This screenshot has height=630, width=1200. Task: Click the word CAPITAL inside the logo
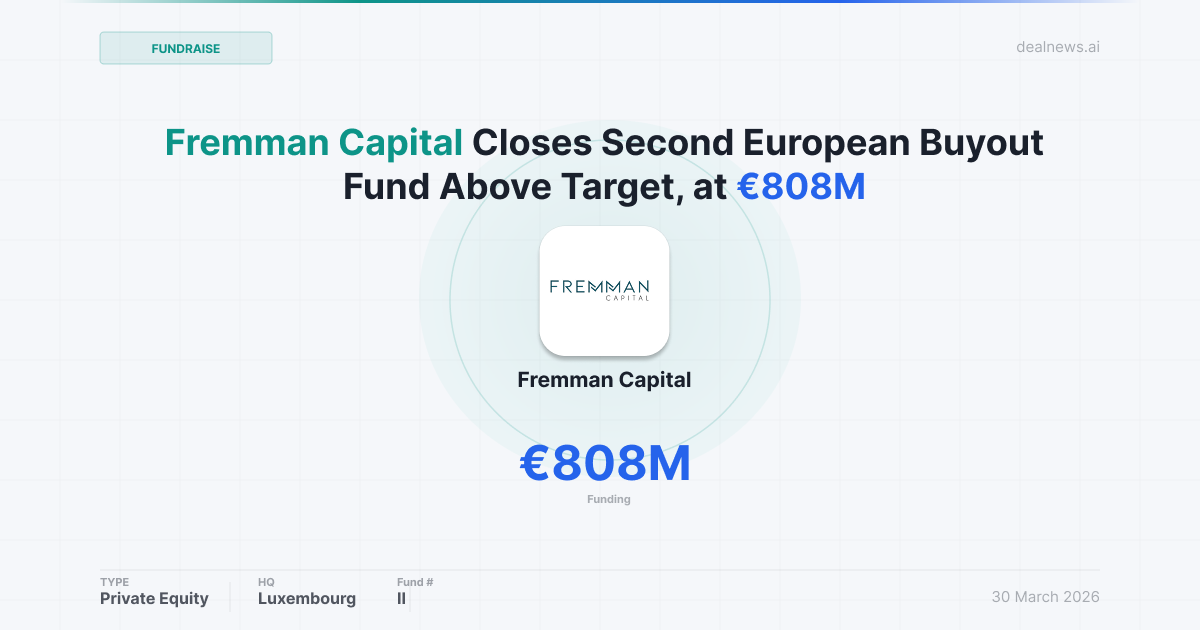pos(627,297)
